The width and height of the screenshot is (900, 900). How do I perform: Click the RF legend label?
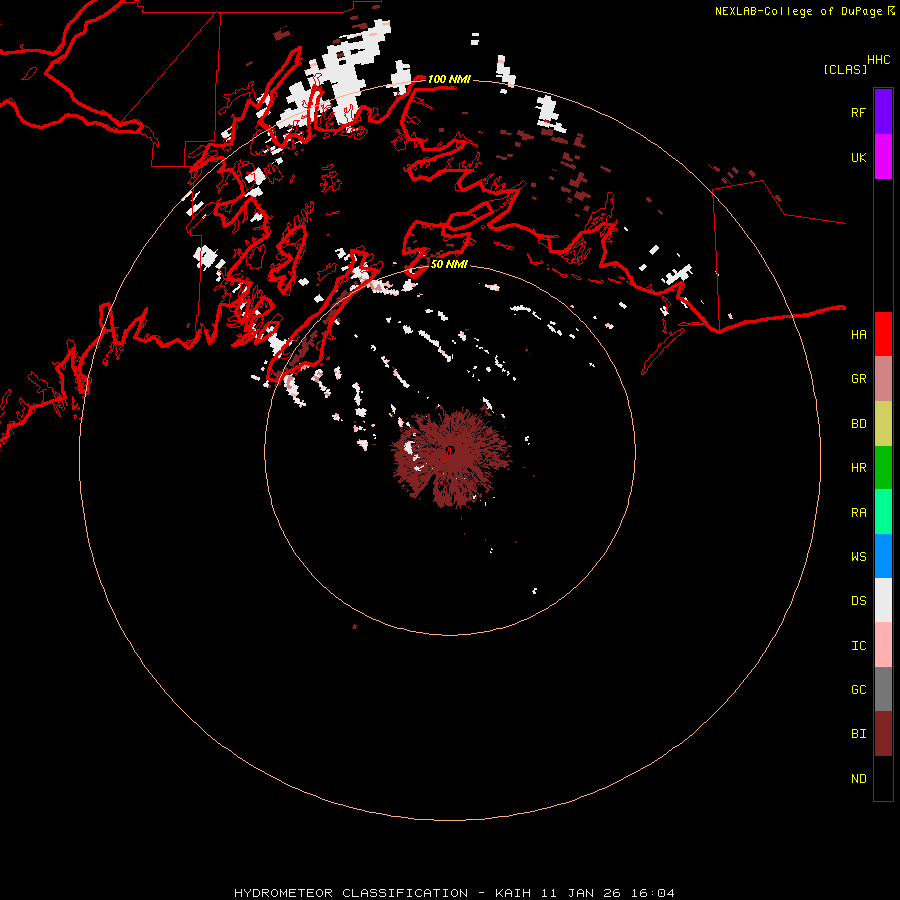click(858, 113)
